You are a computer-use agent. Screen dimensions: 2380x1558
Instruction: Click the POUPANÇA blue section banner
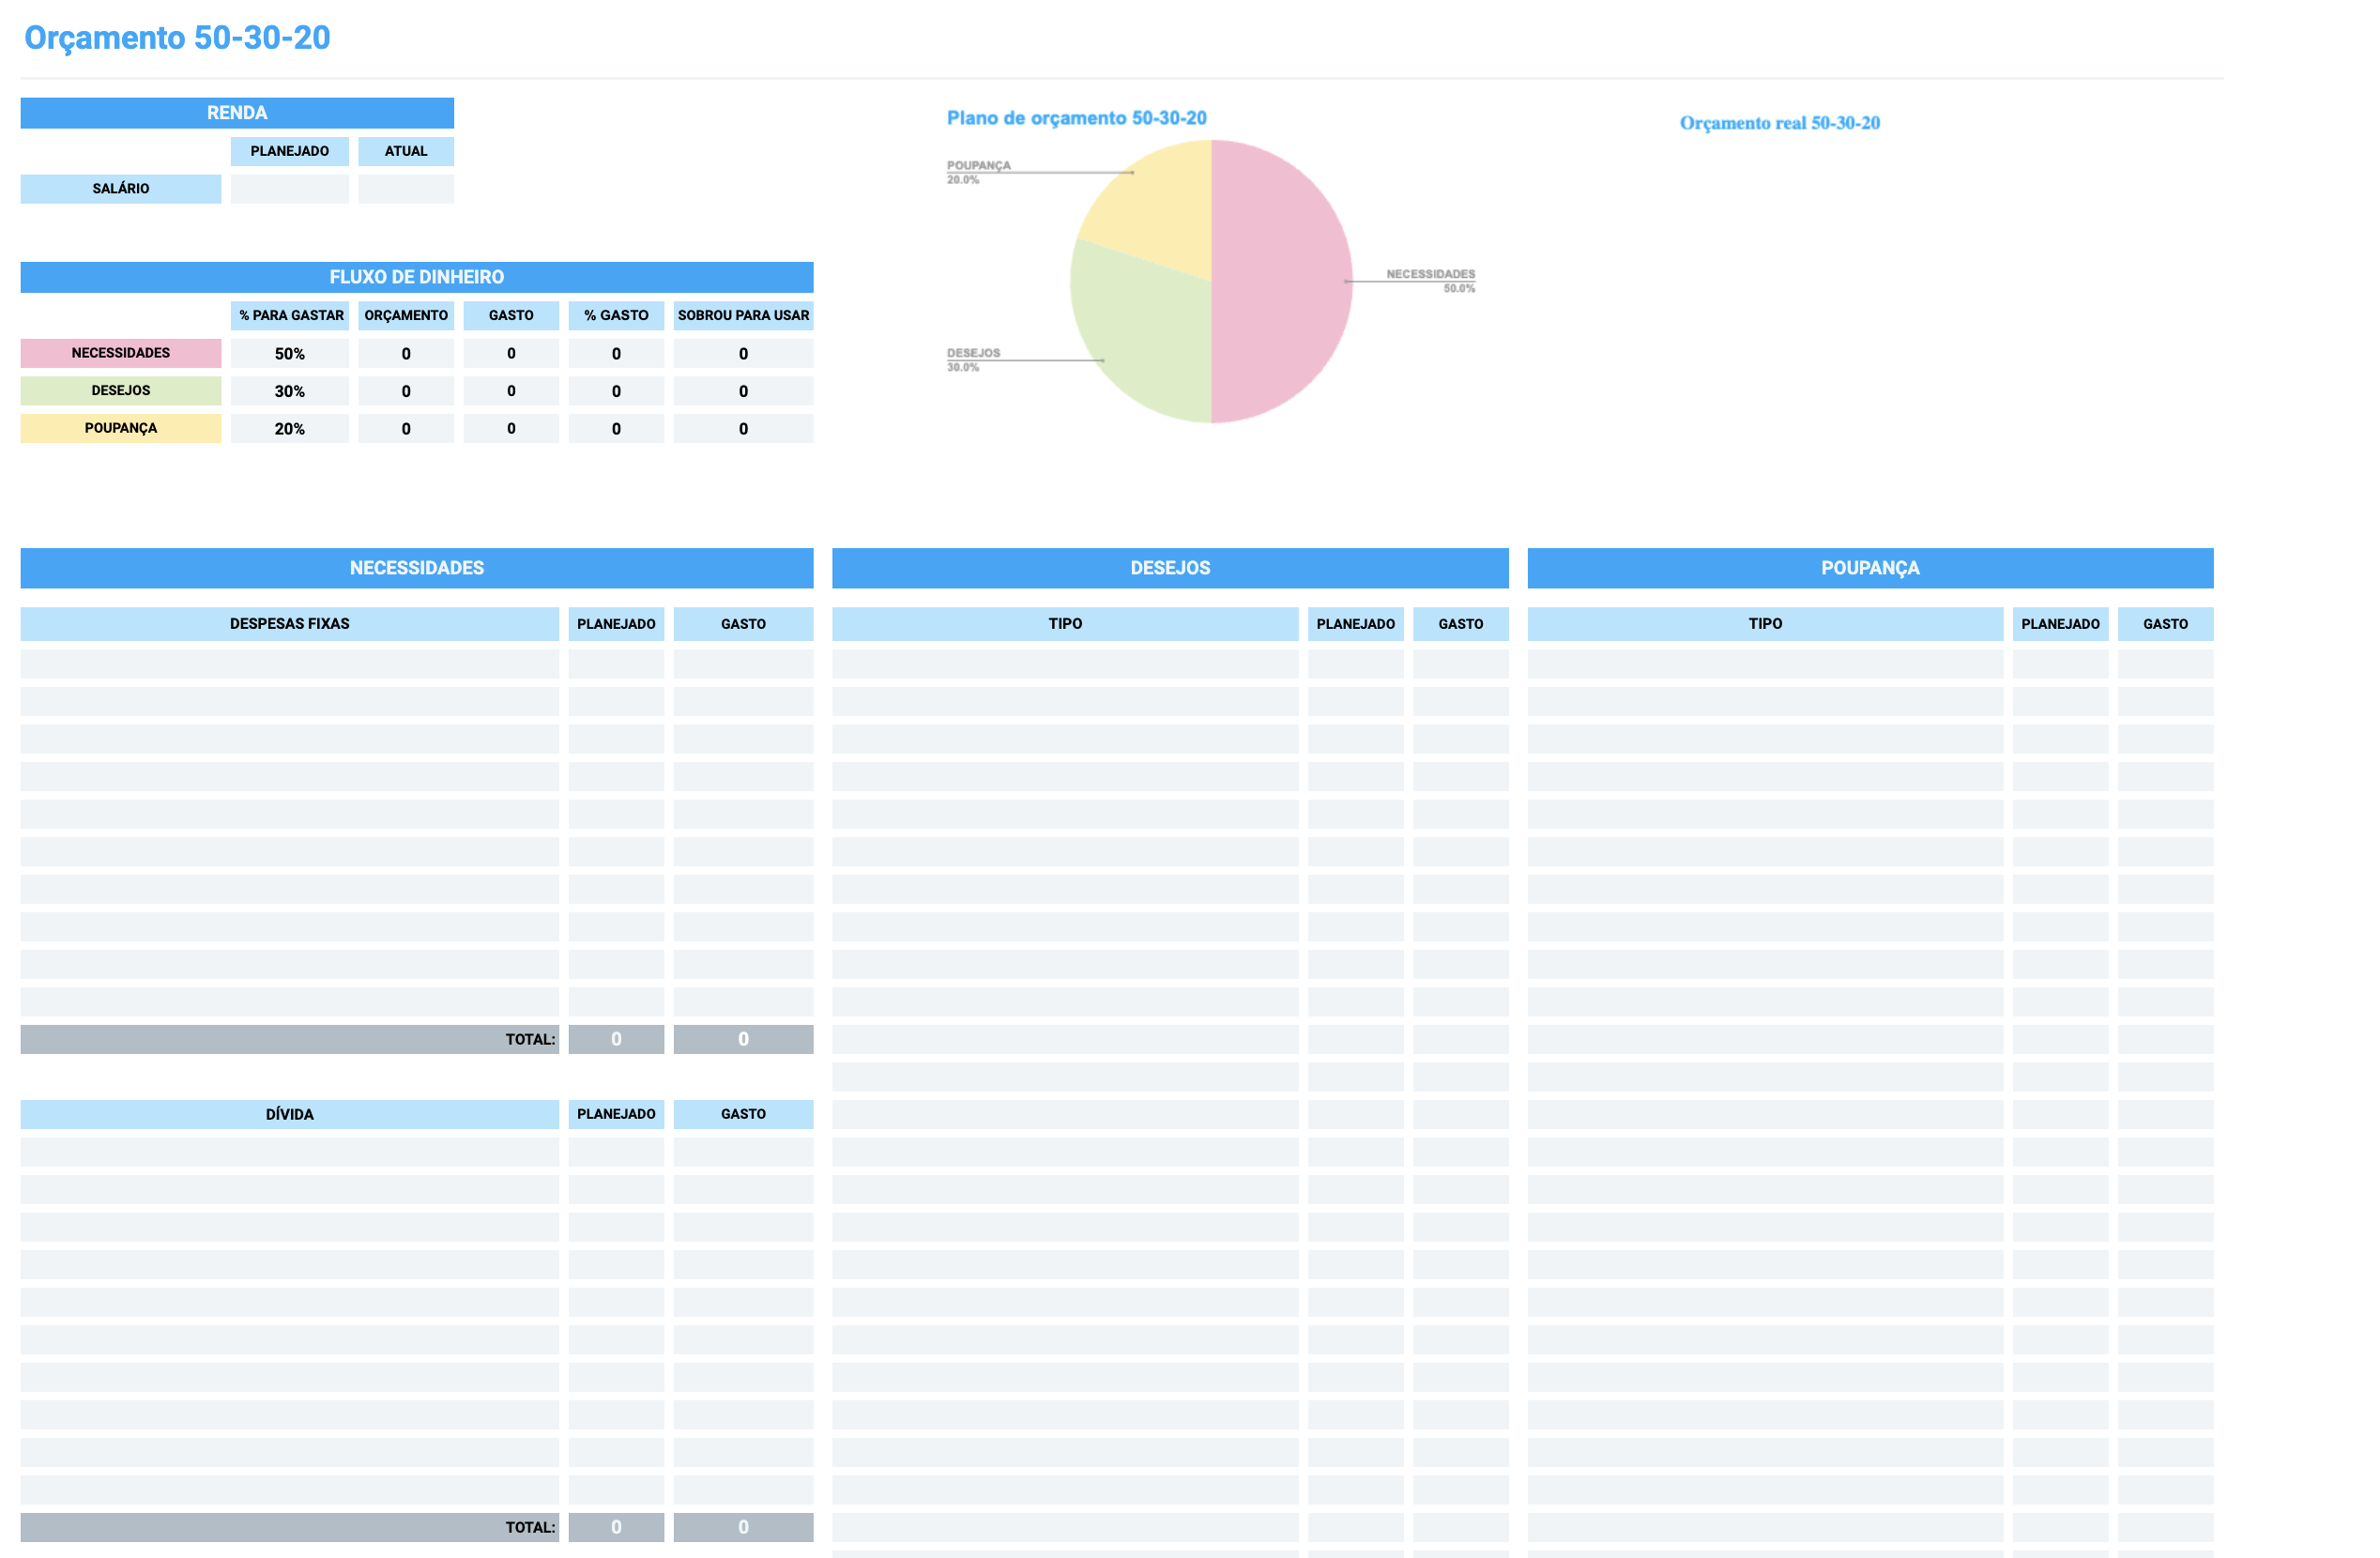pyautogui.click(x=1870, y=568)
